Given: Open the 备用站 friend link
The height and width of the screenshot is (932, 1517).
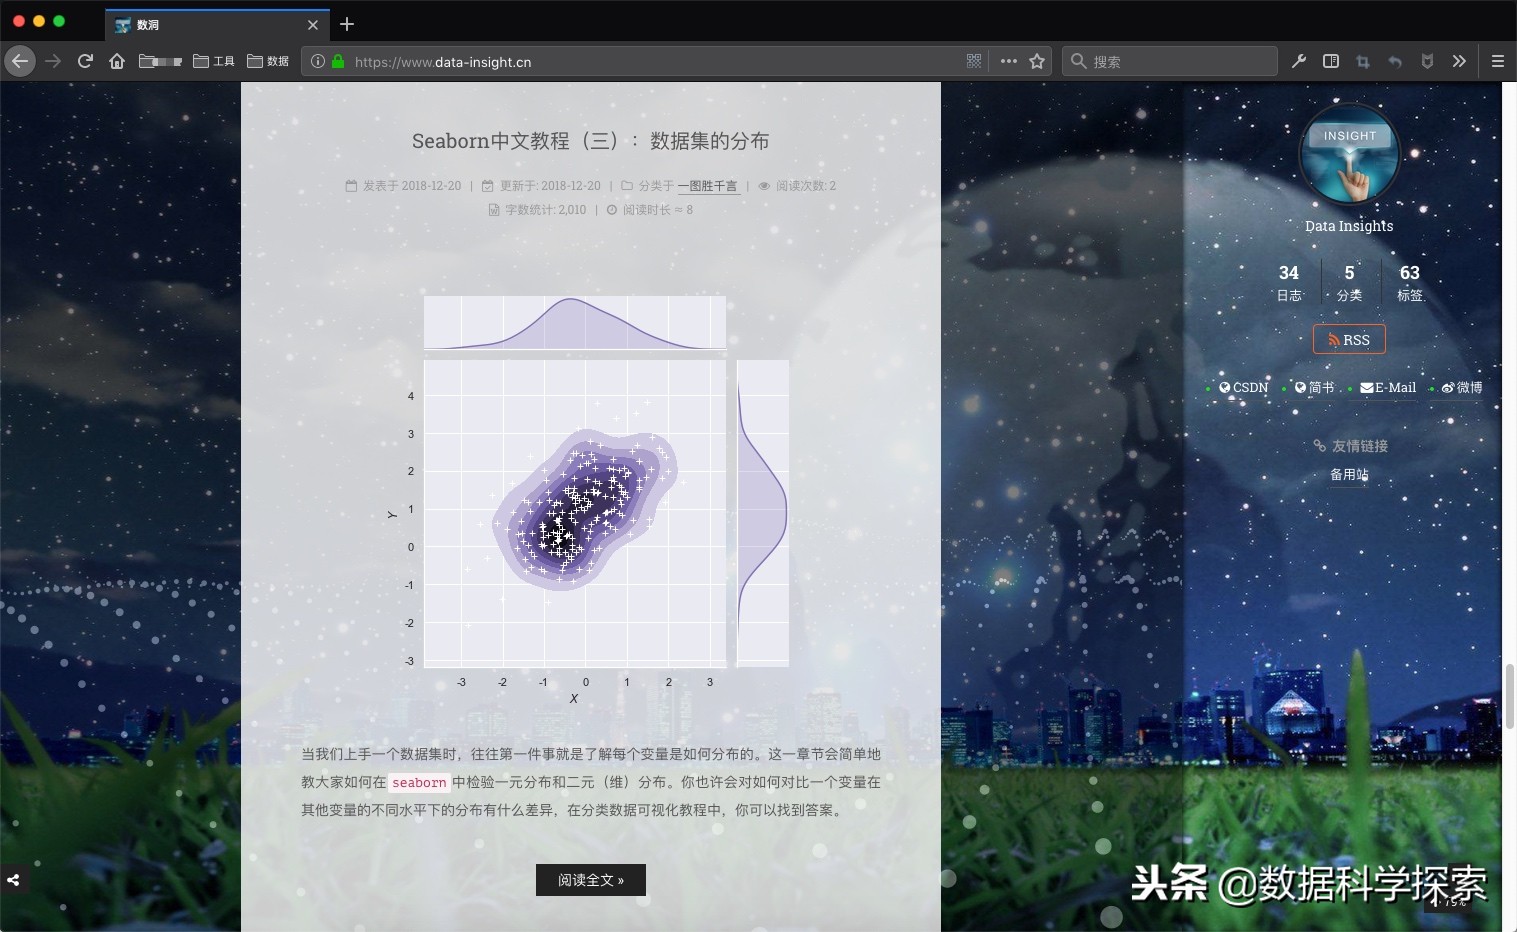Looking at the screenshot, I should click(x=1349, y=475).
